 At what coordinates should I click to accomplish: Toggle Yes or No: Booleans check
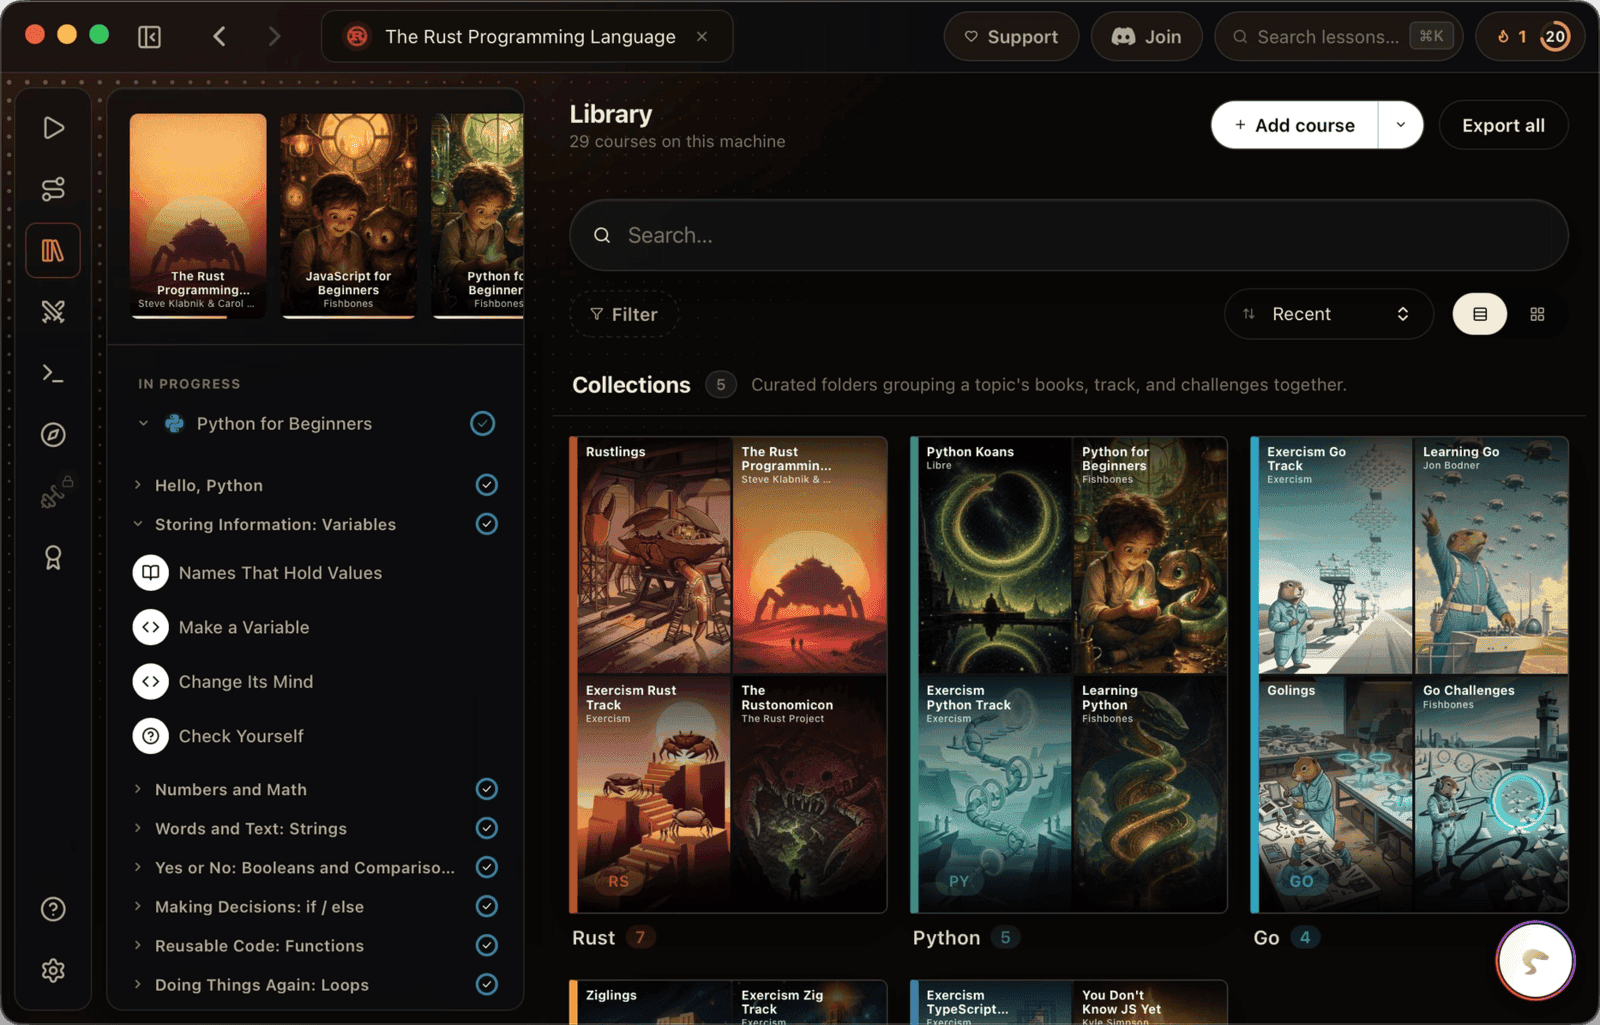(x=487, y=867)
